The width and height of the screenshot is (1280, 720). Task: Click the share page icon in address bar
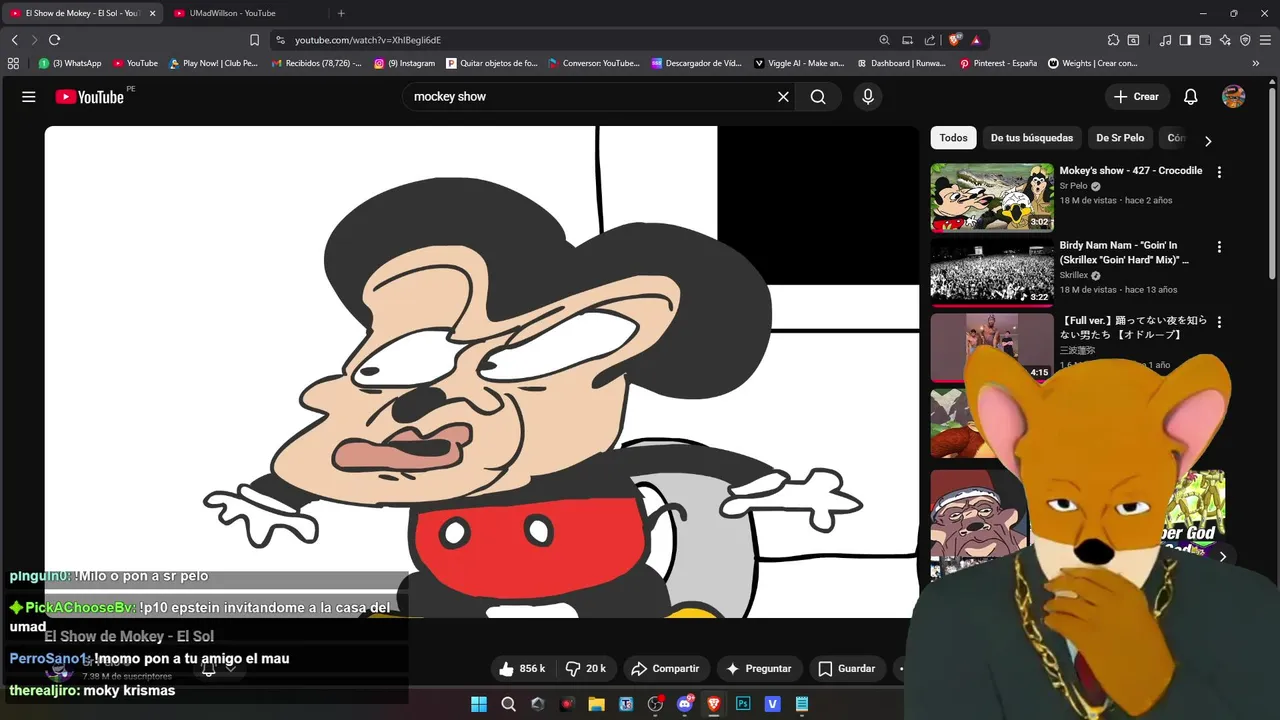click(x=930, y=40)
